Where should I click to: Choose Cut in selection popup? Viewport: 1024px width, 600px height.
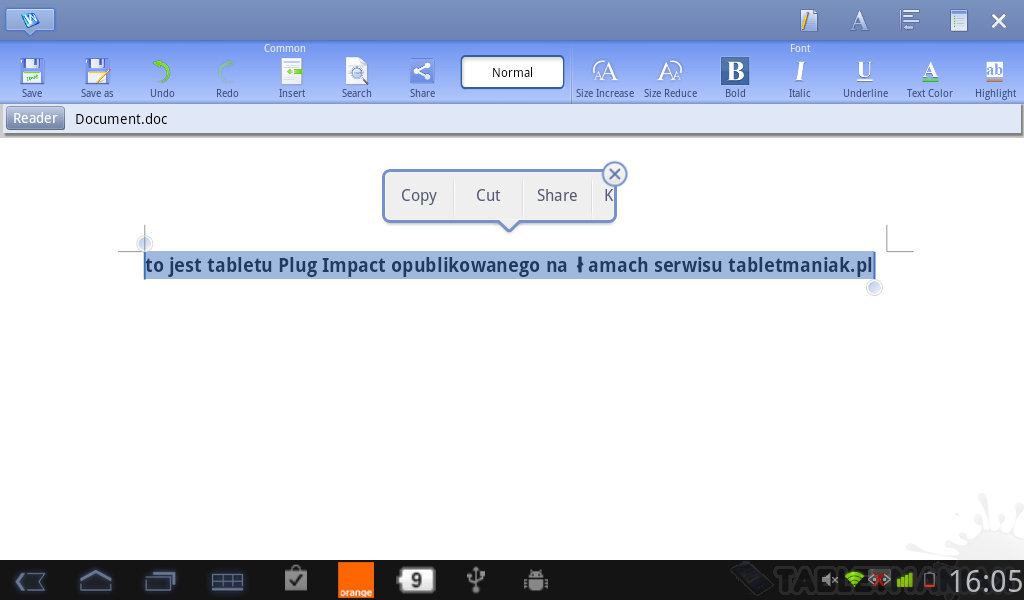(488, 196)
